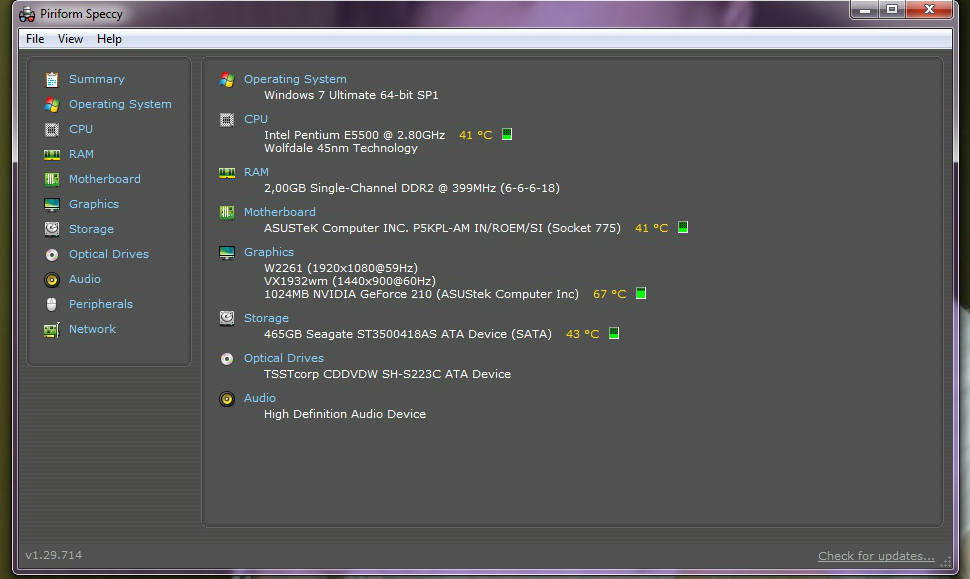Show Graphics details from sidebar

pyautogui.click(x=93, y=204)
